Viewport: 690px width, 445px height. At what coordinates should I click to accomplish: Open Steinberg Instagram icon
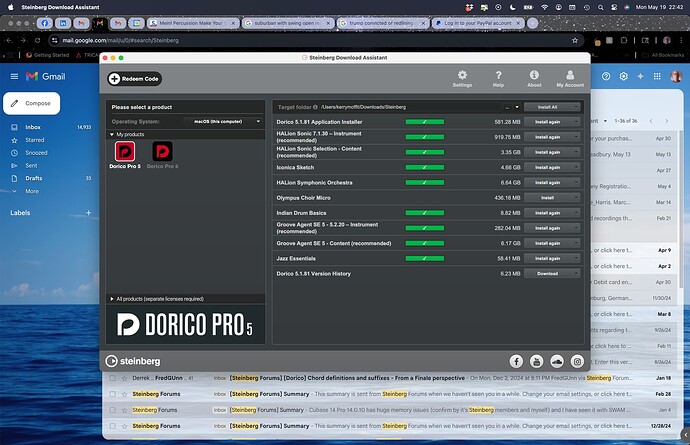click(577, 361)
